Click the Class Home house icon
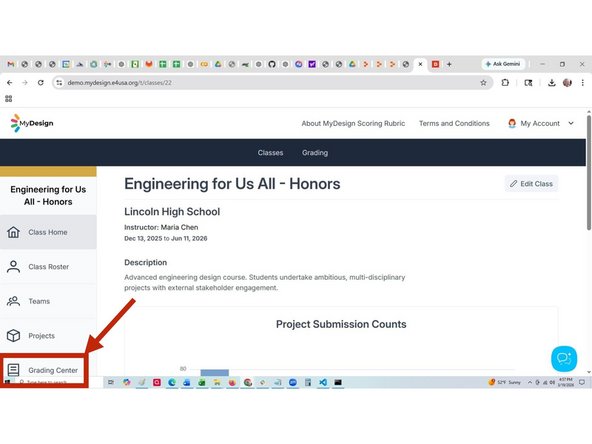The width and height of the screenshot is (592, 444). 14,232
